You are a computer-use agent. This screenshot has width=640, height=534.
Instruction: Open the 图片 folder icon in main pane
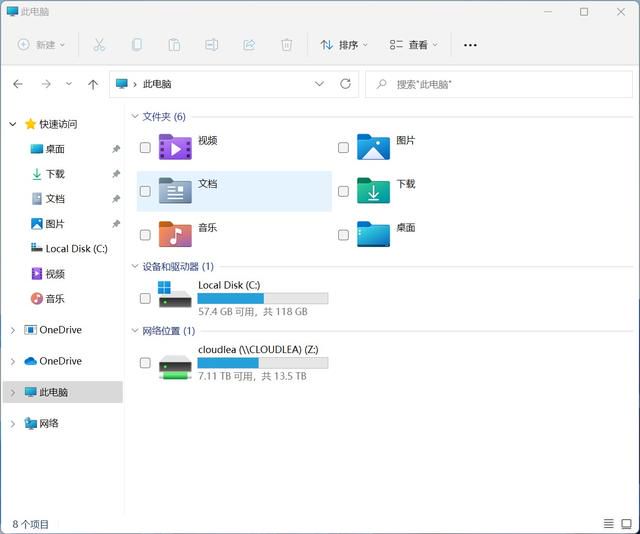coord(373,147)
